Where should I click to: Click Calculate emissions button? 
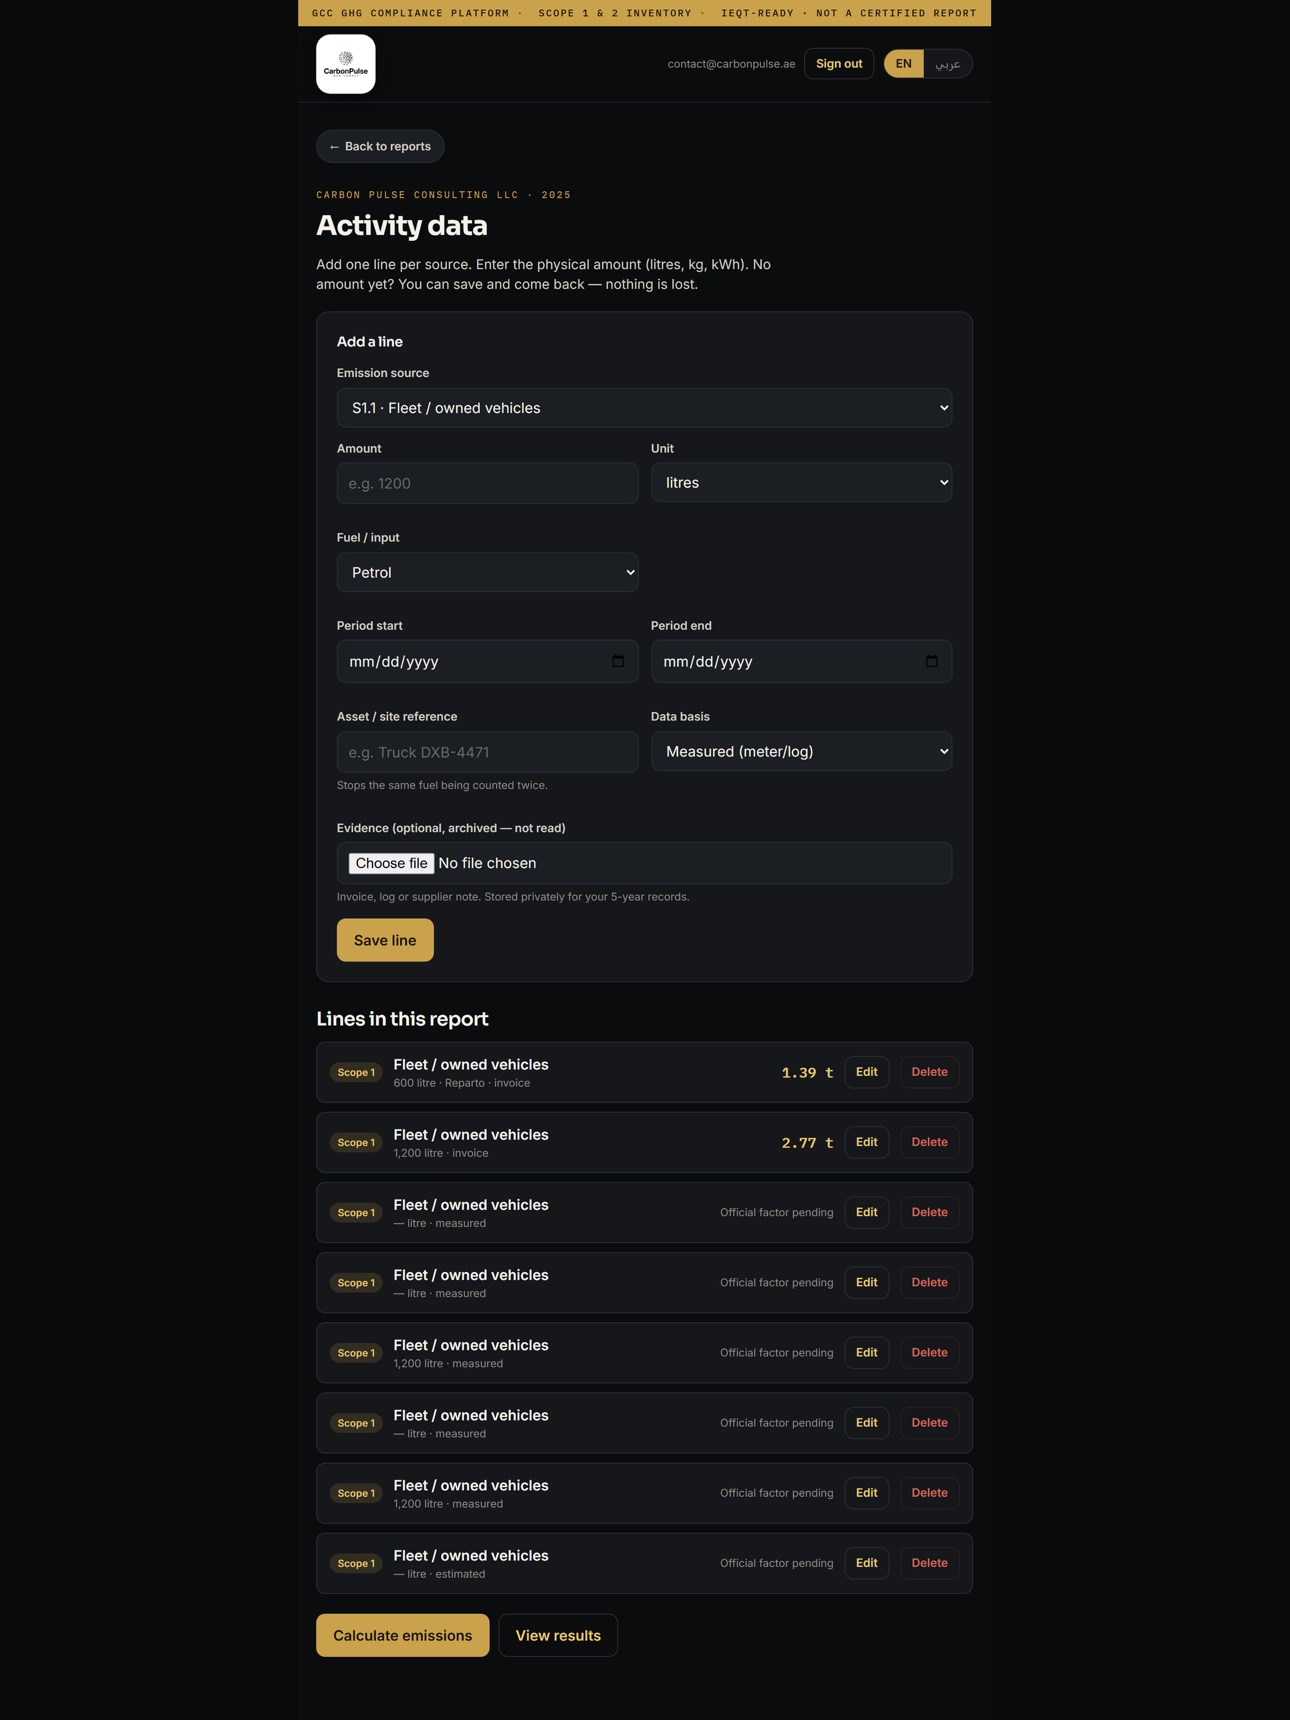point(403,1635)
